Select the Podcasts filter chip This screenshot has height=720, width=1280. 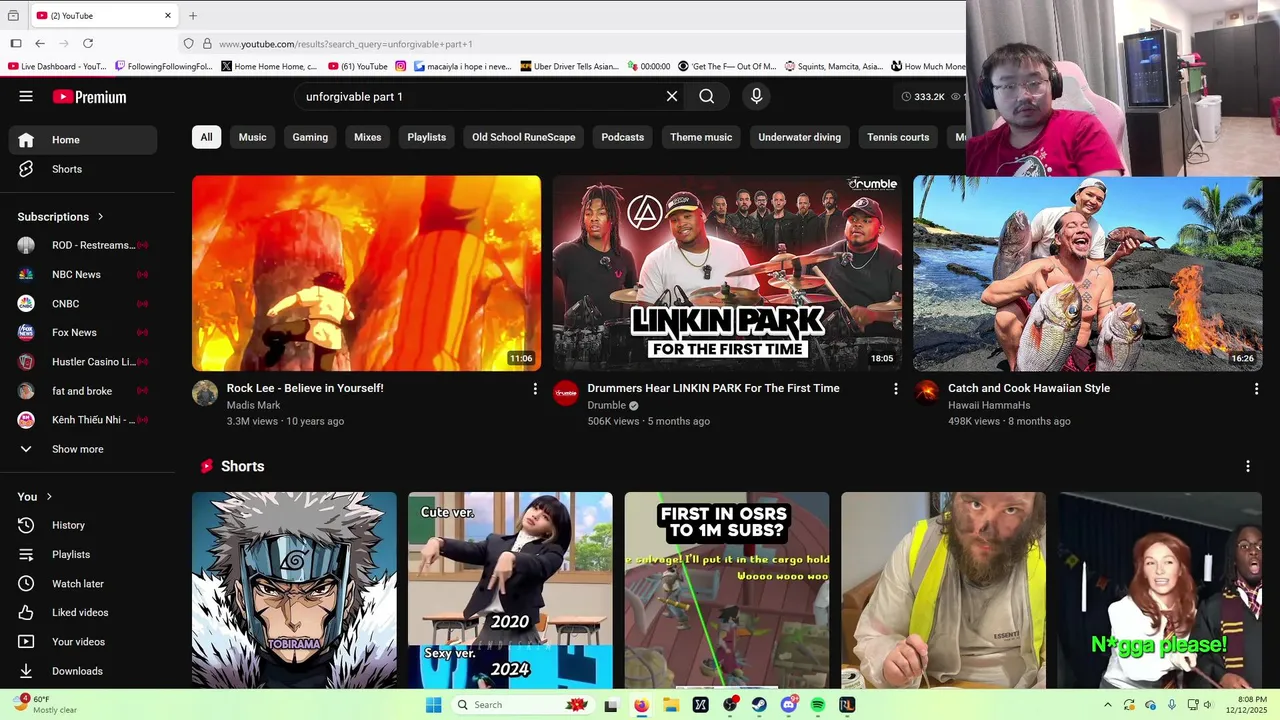(x=623, y=137)
